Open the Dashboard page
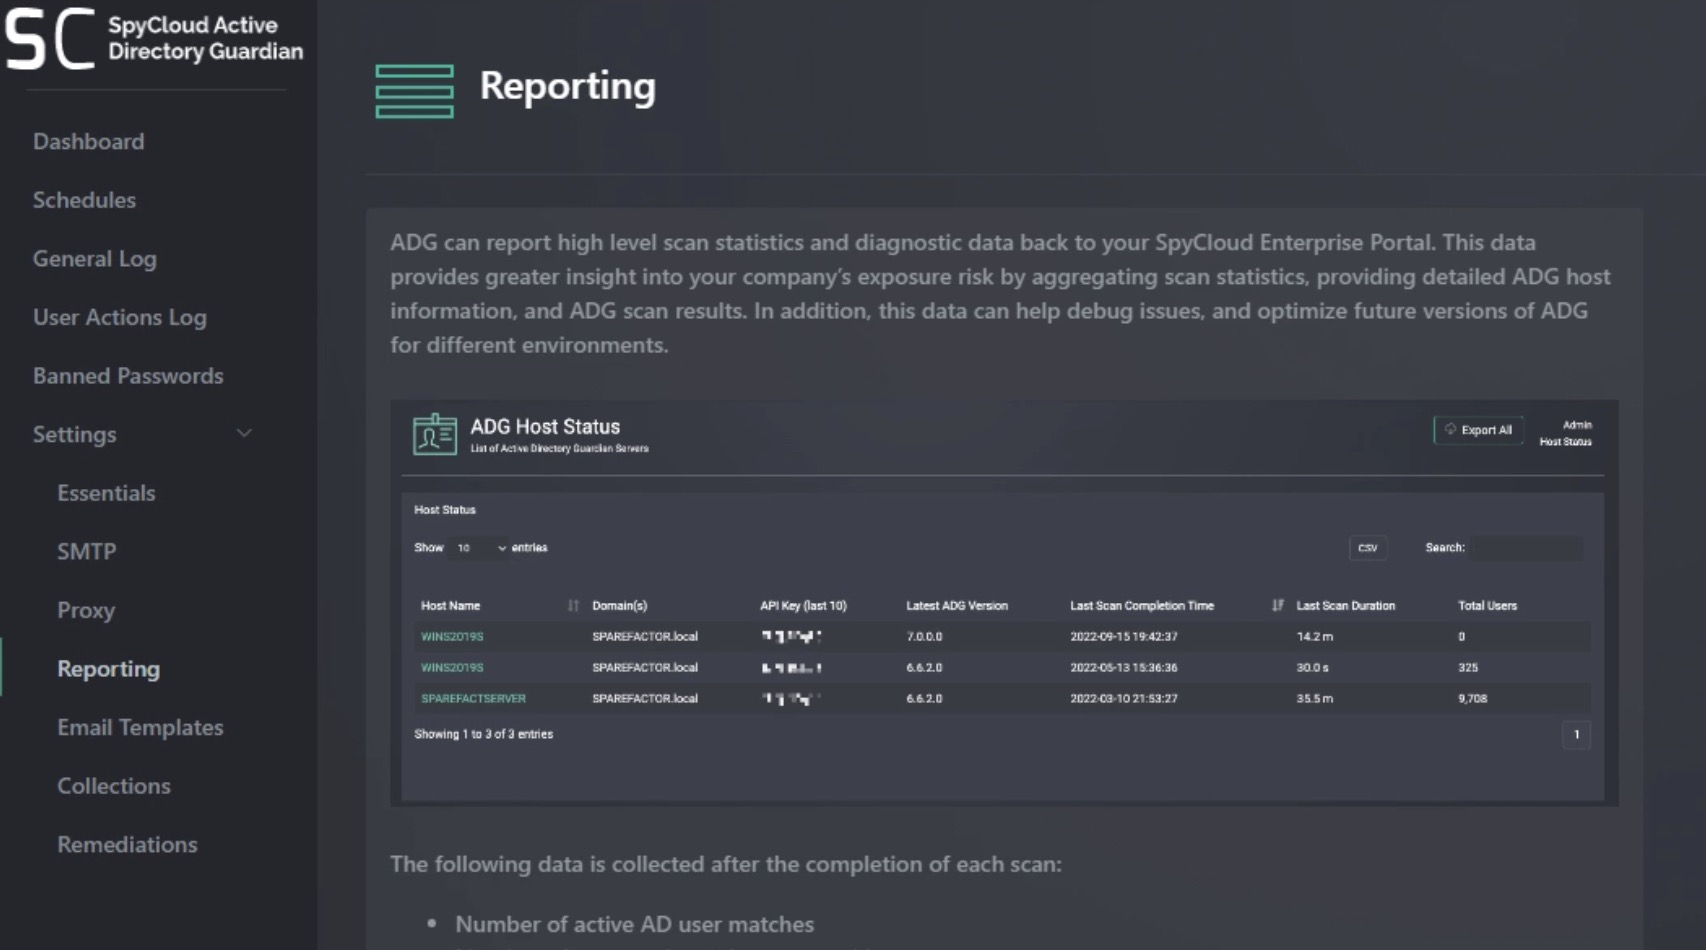This screenshot has height=950, width=1706. click(x=88, y=141)
